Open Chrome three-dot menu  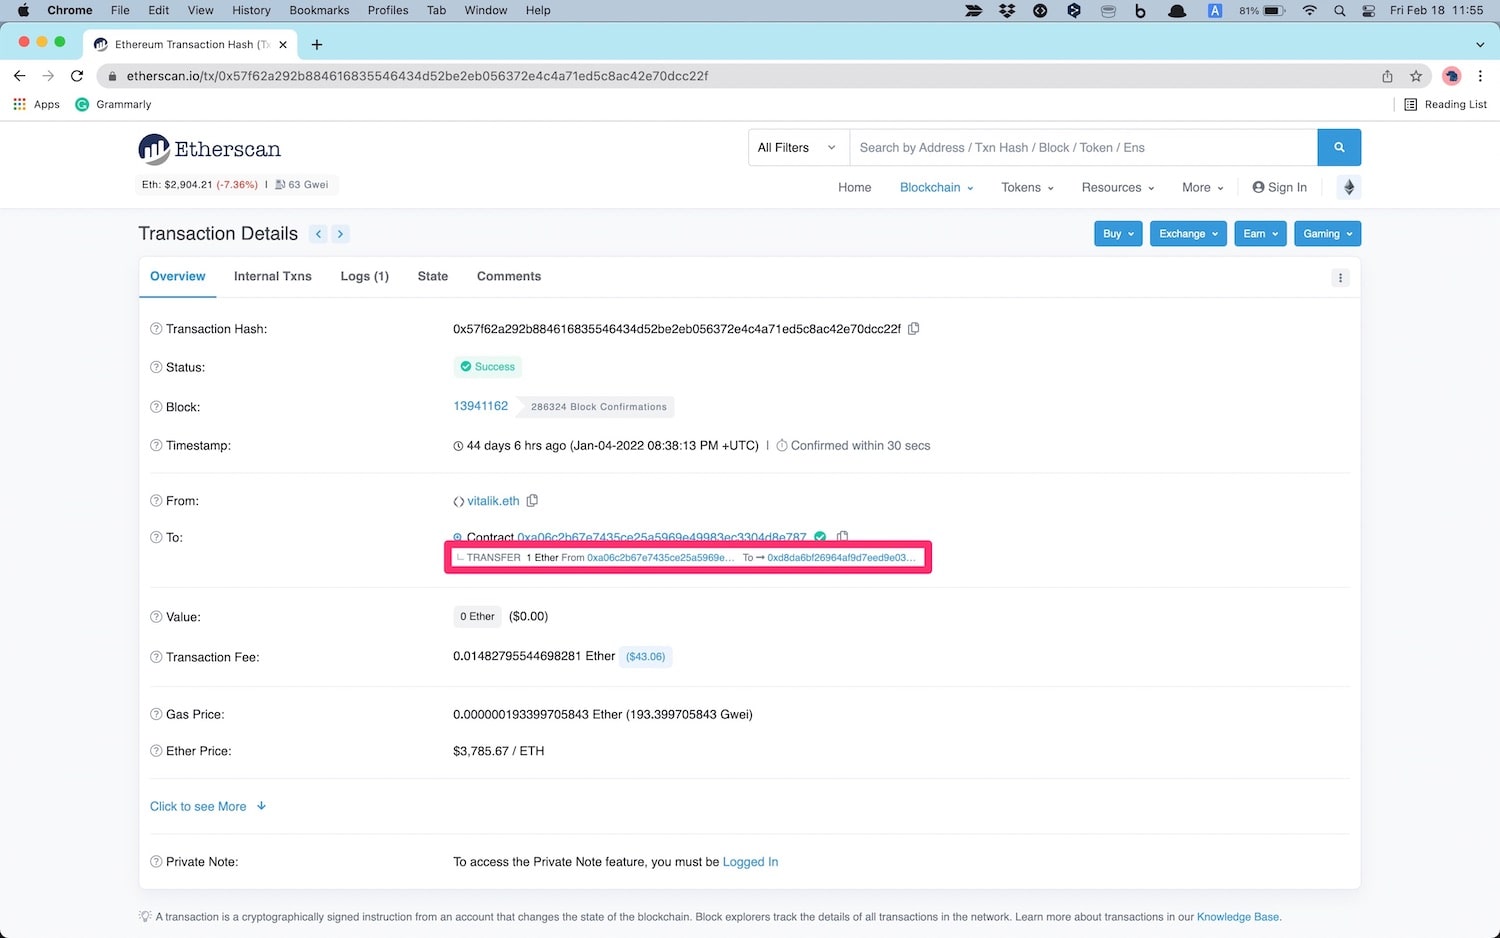click(x=1480, y=76)
